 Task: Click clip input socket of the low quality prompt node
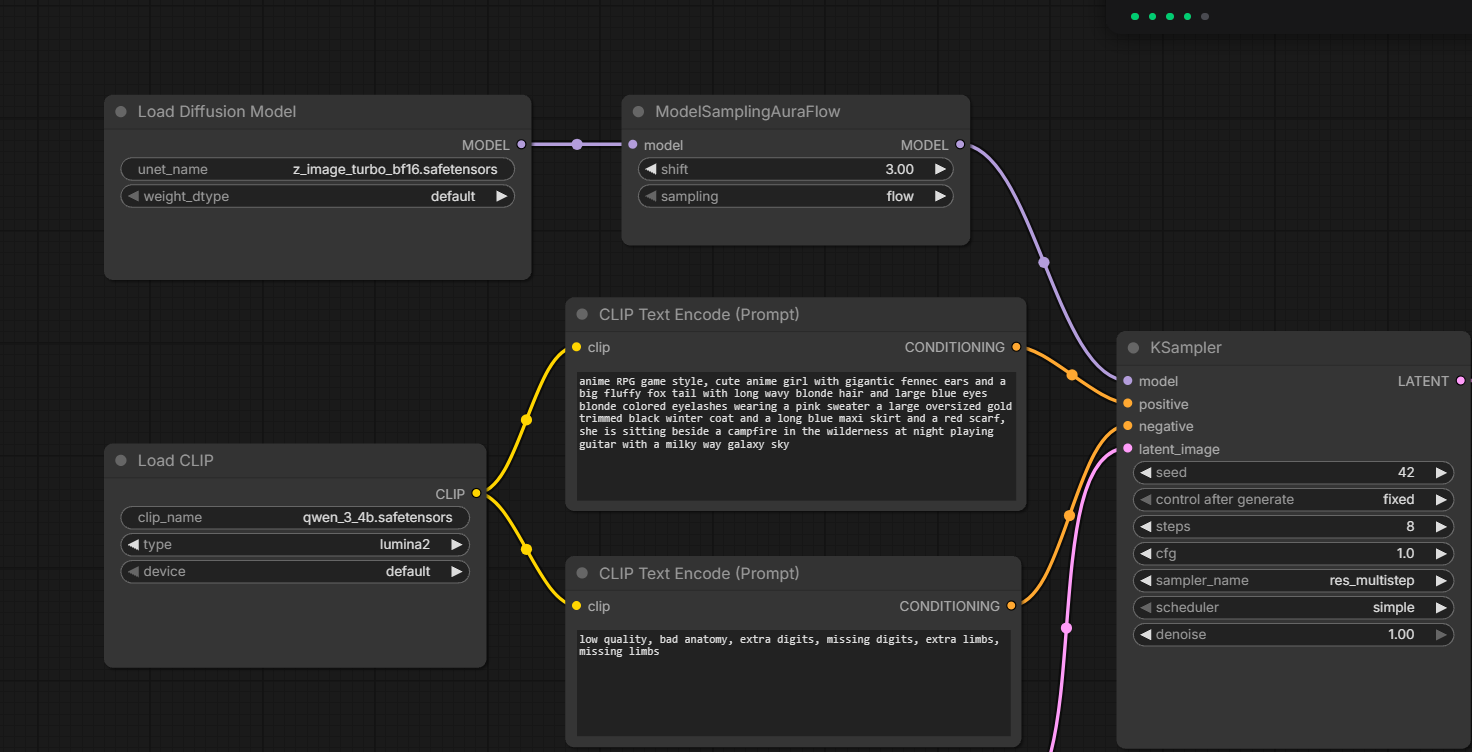coord(576,606)
